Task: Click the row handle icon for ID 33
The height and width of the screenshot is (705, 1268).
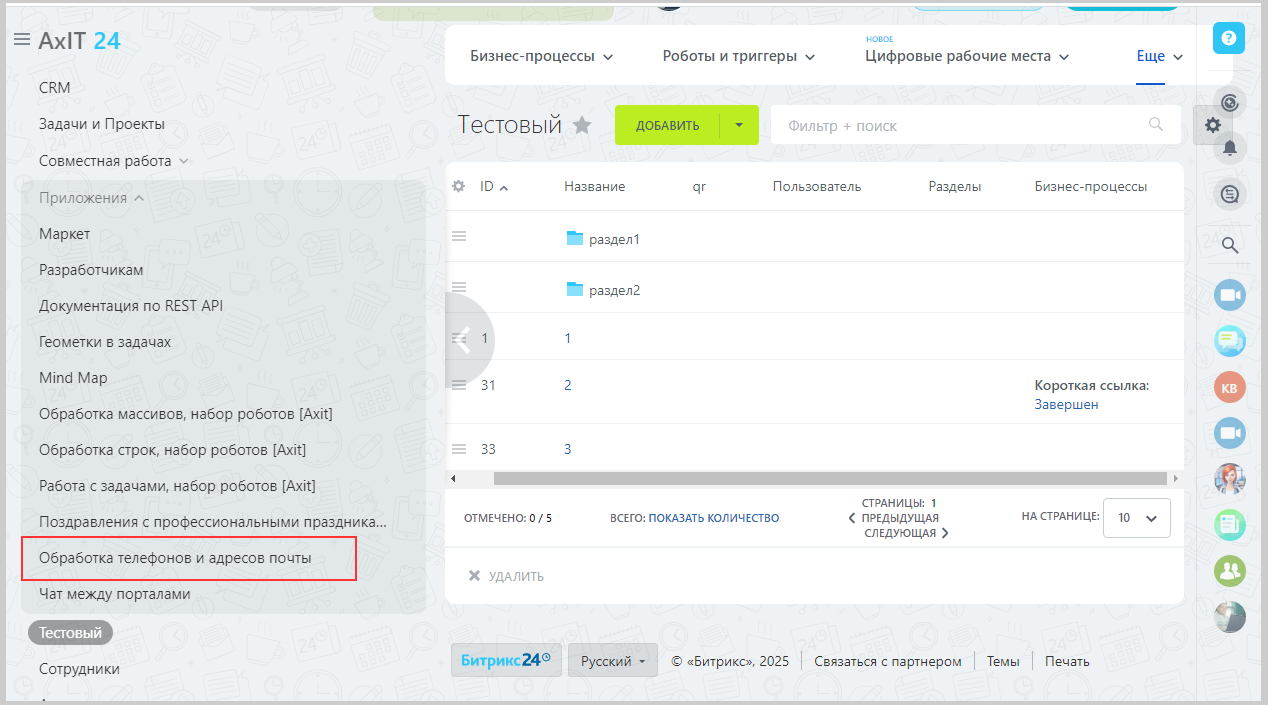Action: click(459, 449)
